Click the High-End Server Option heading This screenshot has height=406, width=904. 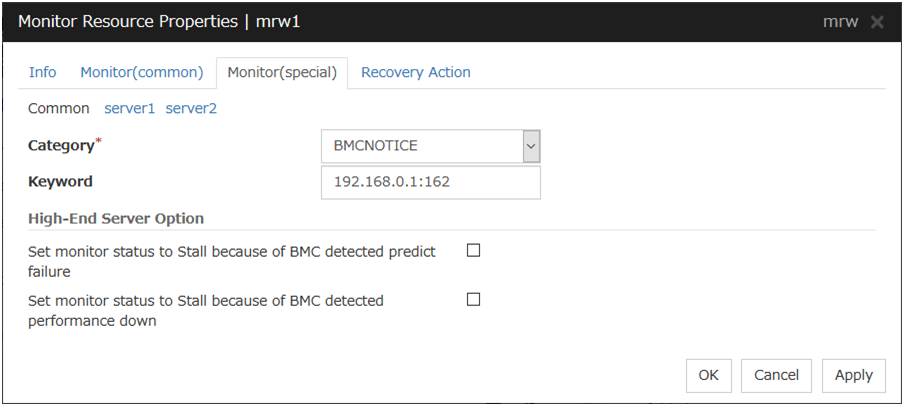[x=116, y=218]
